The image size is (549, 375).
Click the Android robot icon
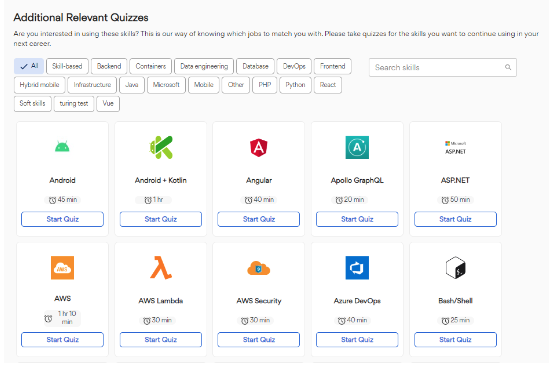[x=62, y=146]
